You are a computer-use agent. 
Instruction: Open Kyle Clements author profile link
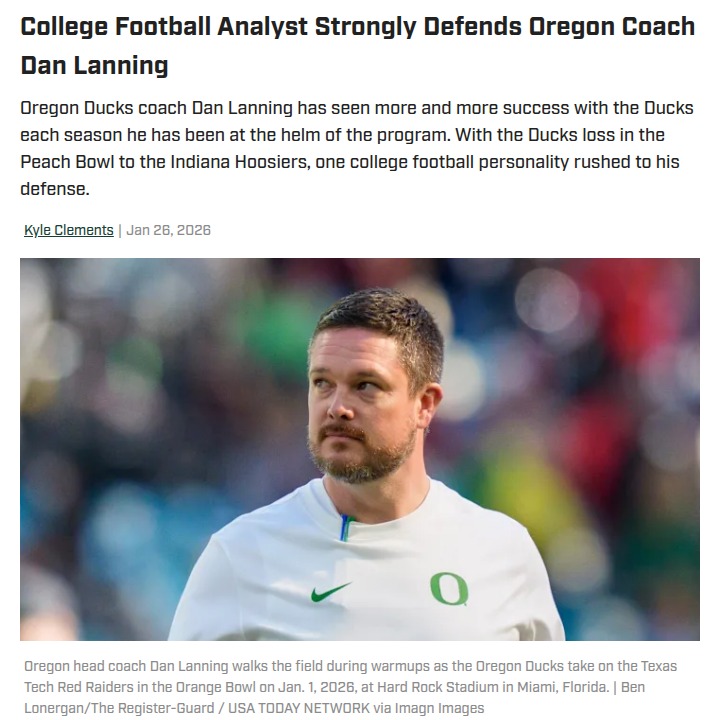pos(68,230)
